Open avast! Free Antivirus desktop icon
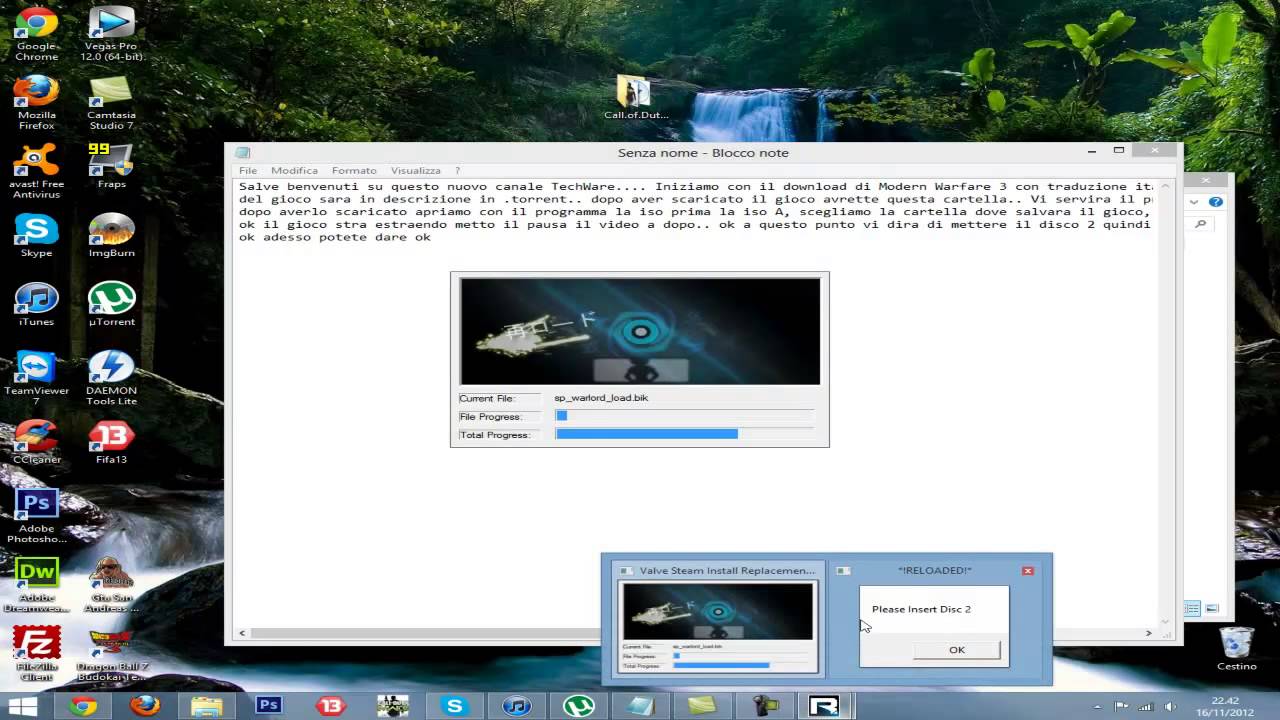1280x720 pixels. point(36,172)
